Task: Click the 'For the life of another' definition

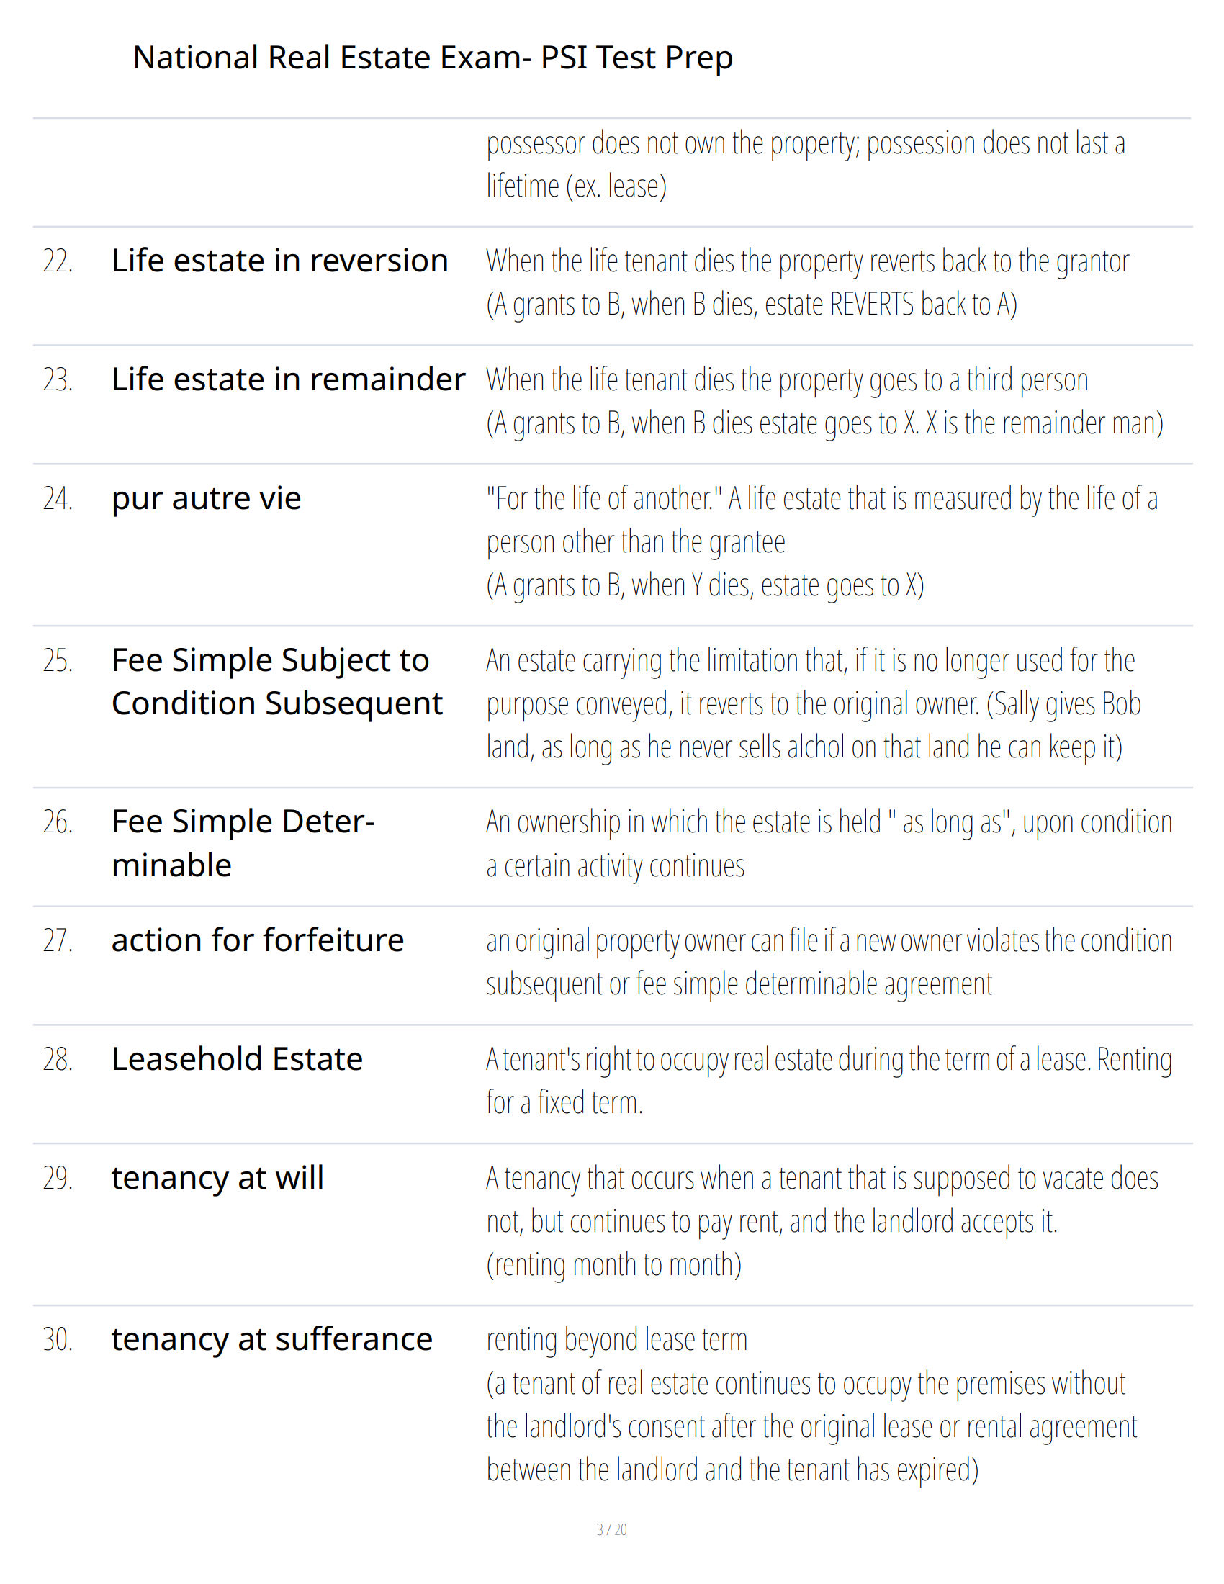Action: pos(822,542)
